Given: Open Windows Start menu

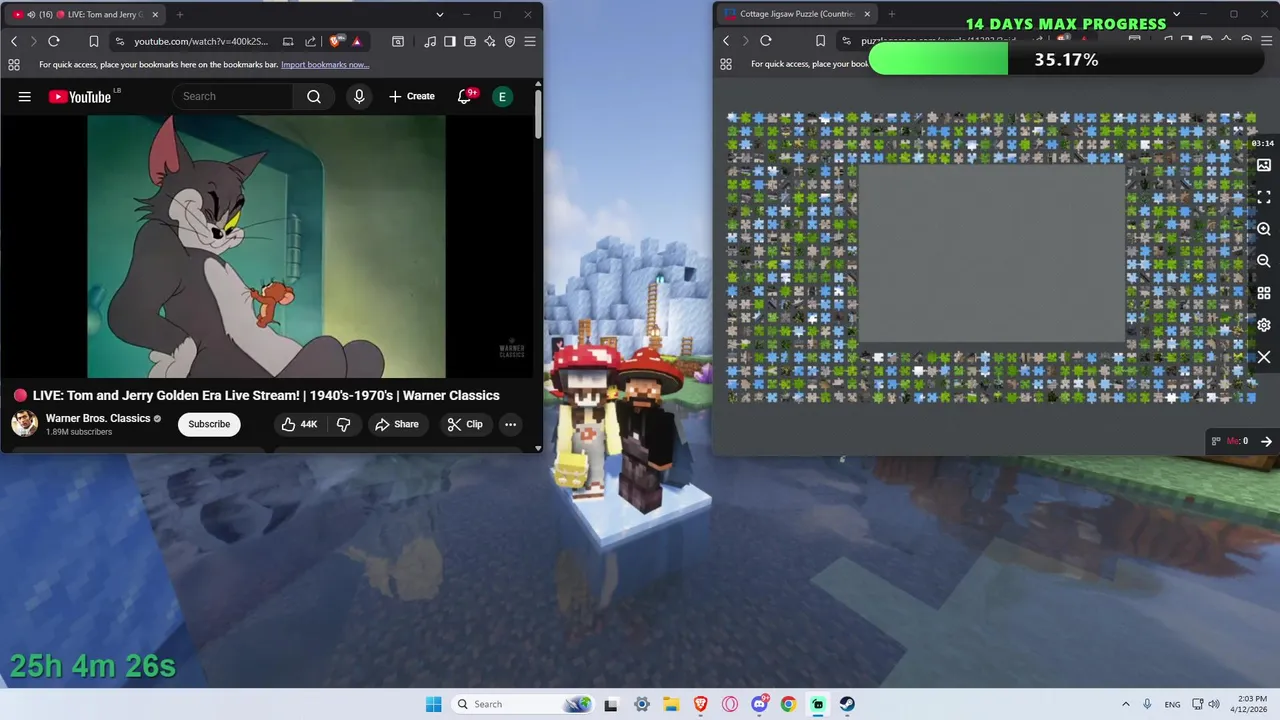Looking at the screenshot, I should pyautogui.click(x=433, y=704).
